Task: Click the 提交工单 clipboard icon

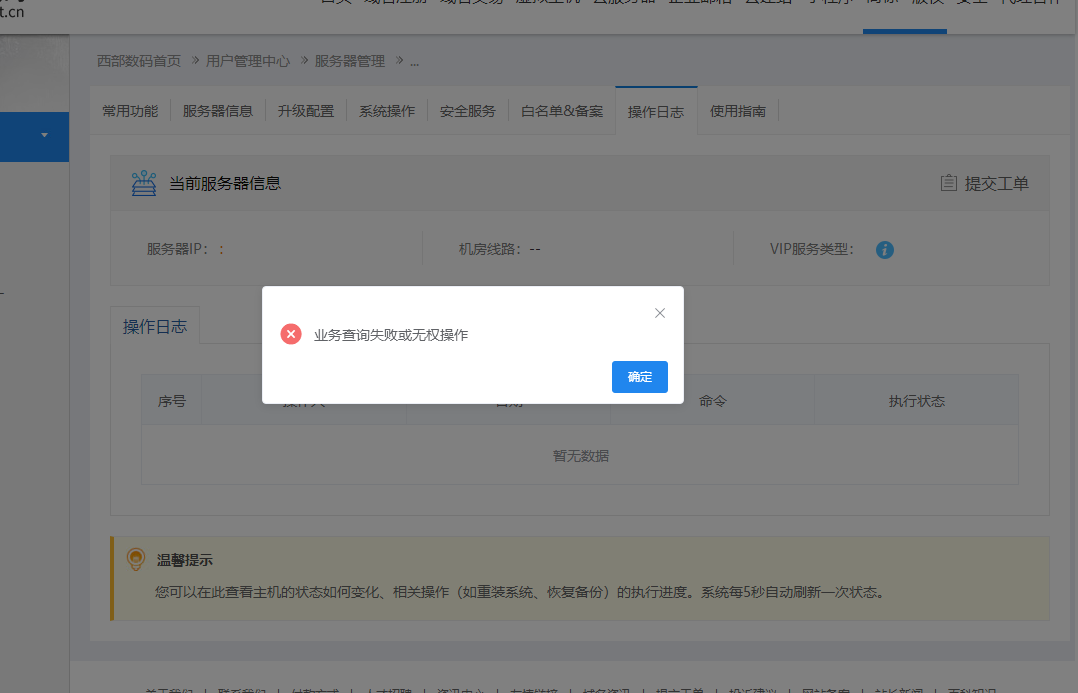Action: coord(949,183)
